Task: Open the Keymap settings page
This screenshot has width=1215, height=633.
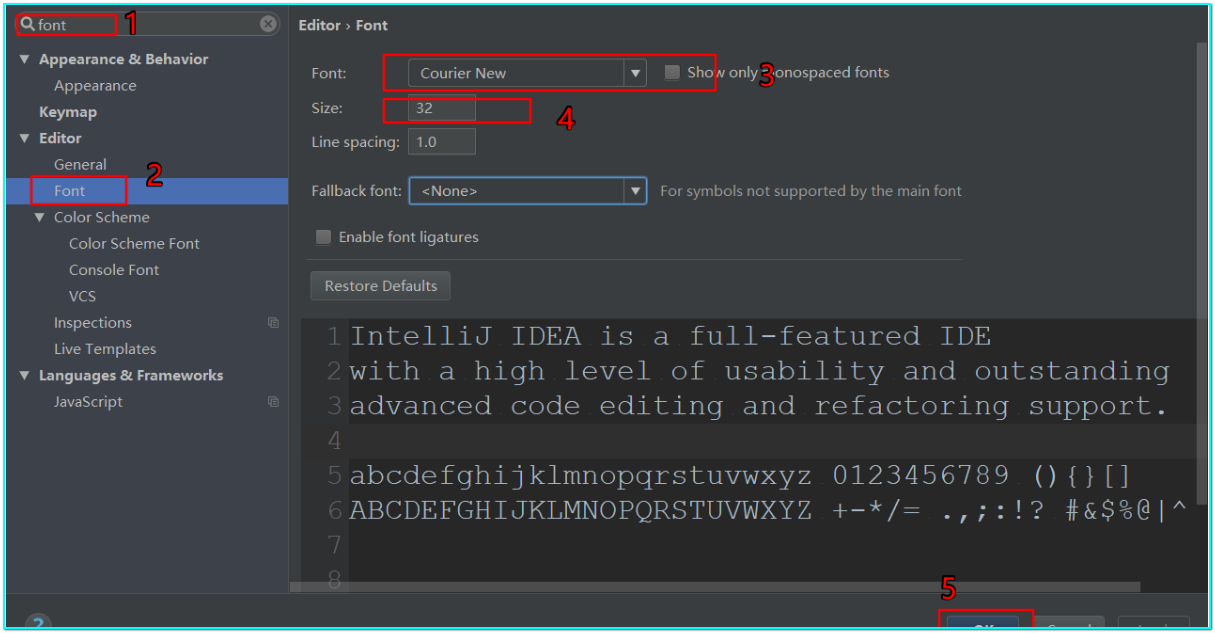Action: 68,112
